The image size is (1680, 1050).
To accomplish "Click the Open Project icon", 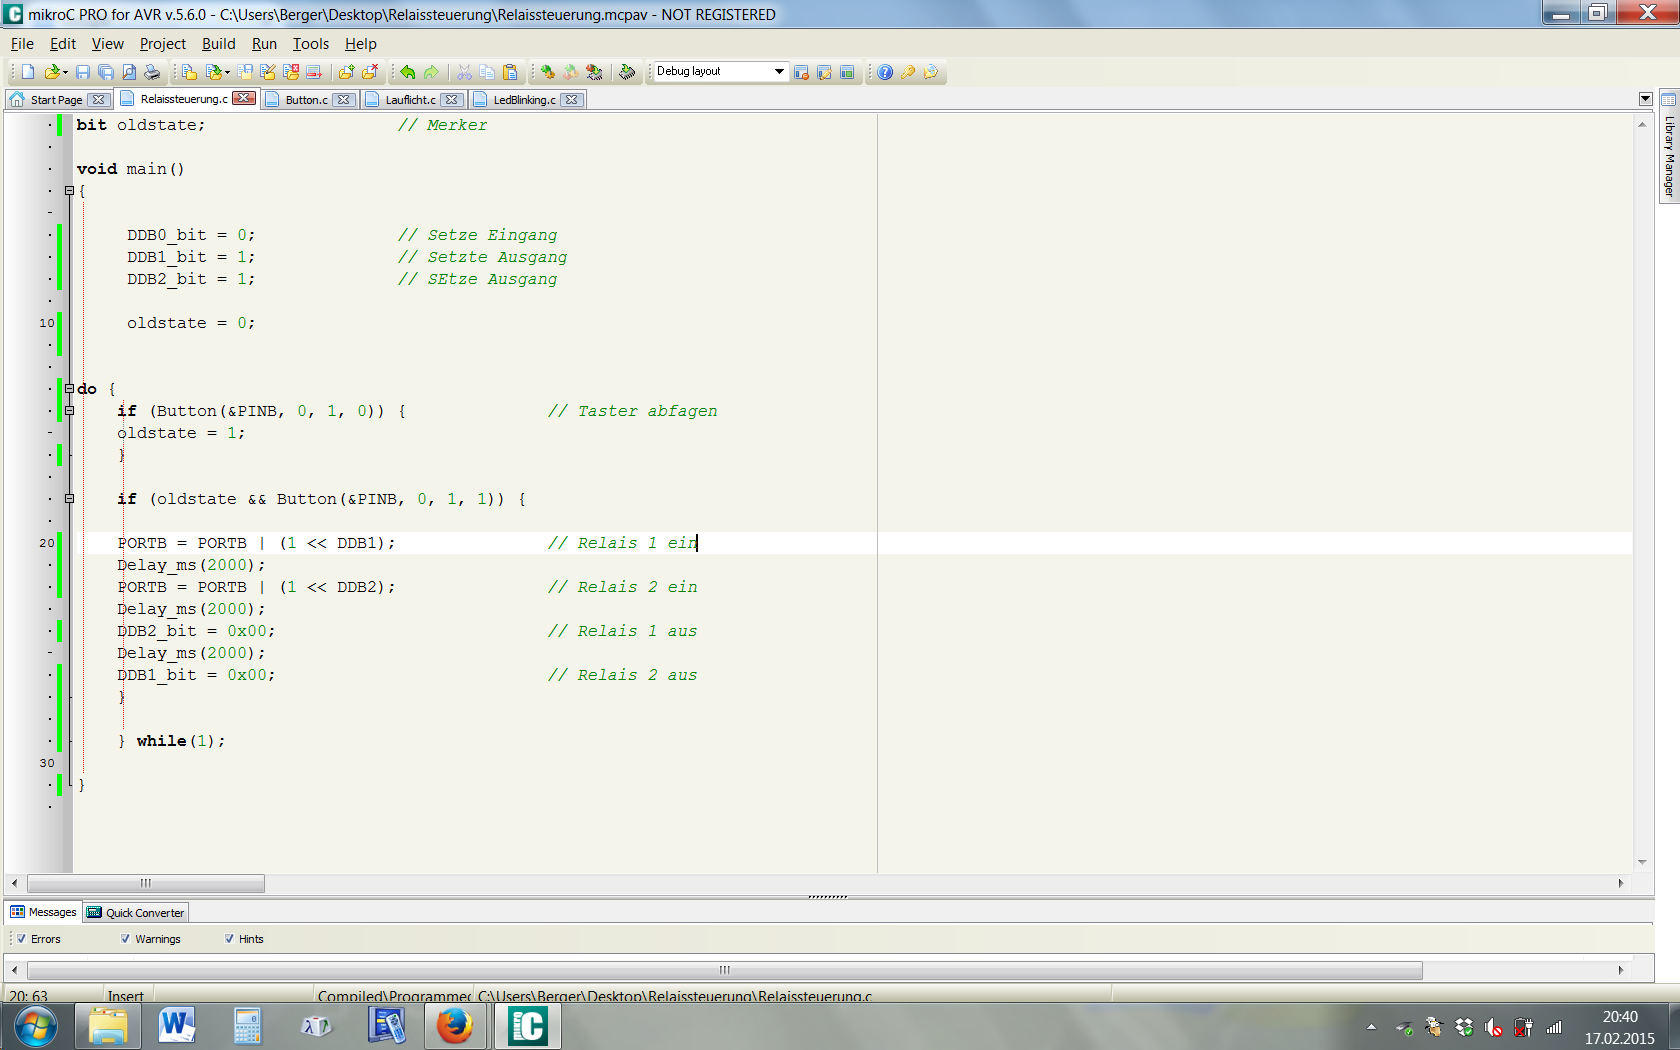I will [214, 72].
